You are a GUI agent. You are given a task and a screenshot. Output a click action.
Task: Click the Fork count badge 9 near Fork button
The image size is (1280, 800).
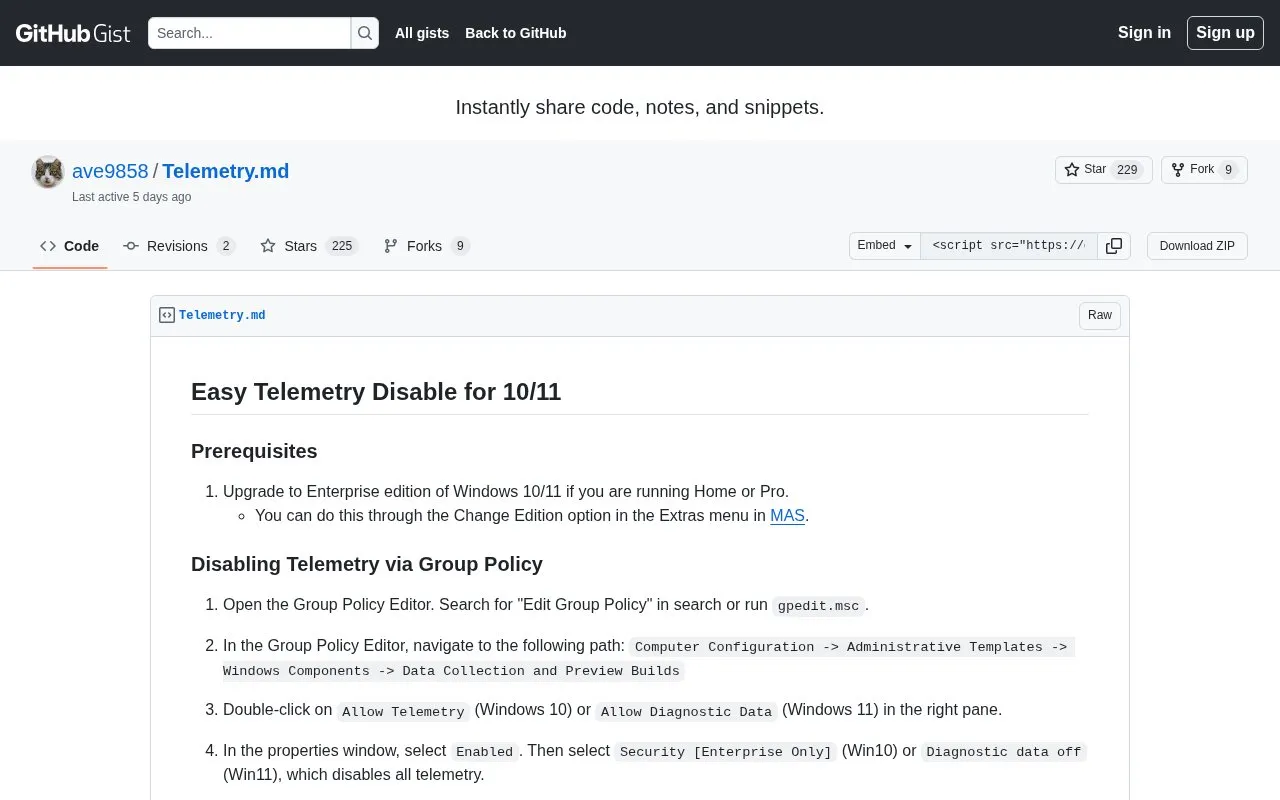click(x=1229, y=170)
